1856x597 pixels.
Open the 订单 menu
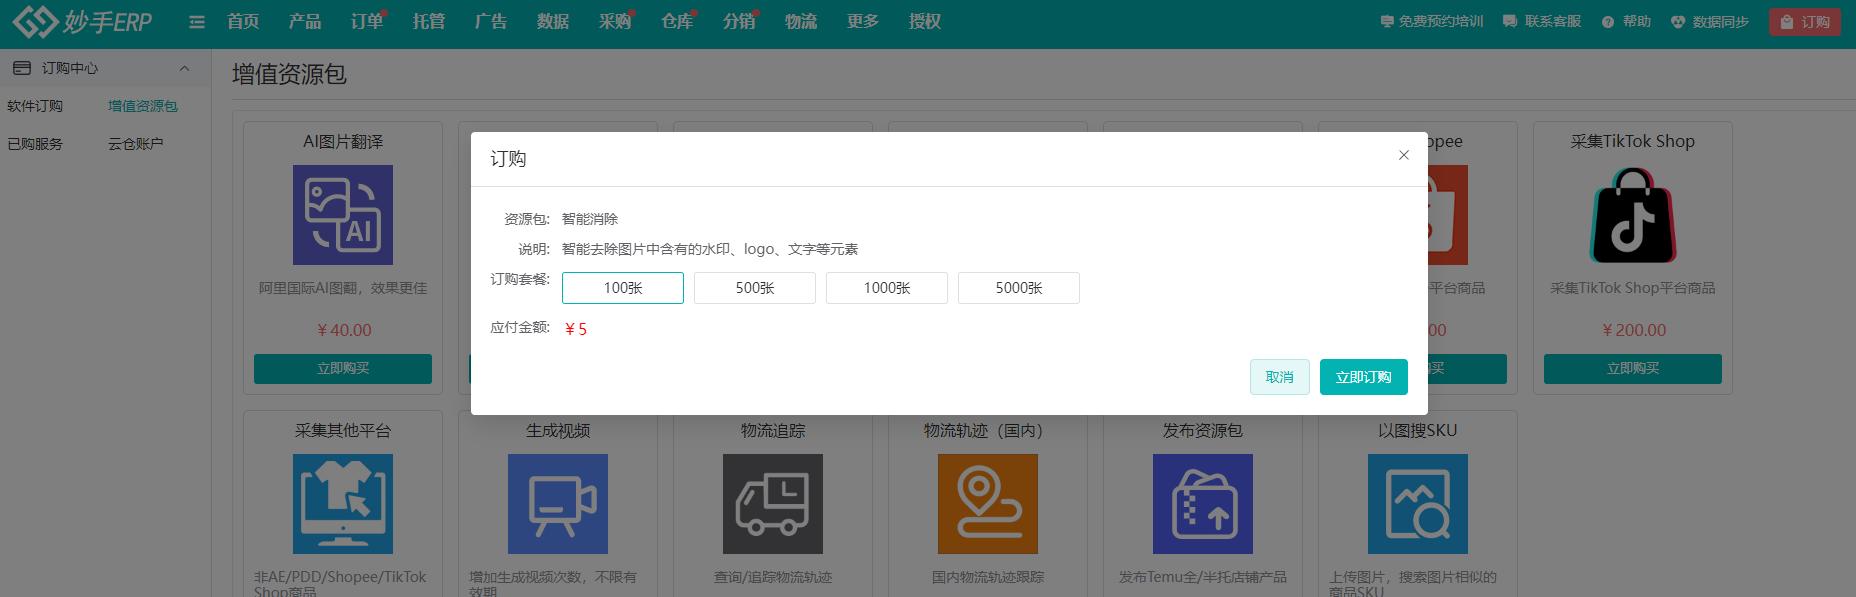(367, 22)
